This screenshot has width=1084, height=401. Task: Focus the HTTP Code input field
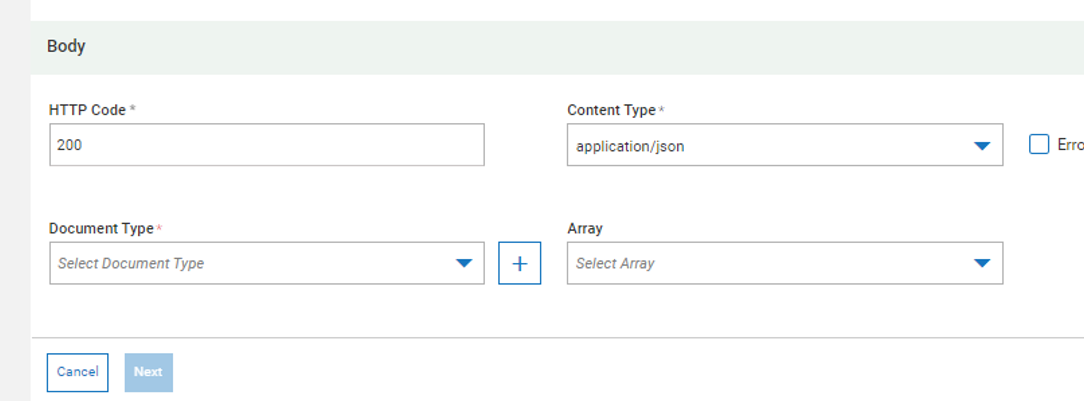click(266, 145)
